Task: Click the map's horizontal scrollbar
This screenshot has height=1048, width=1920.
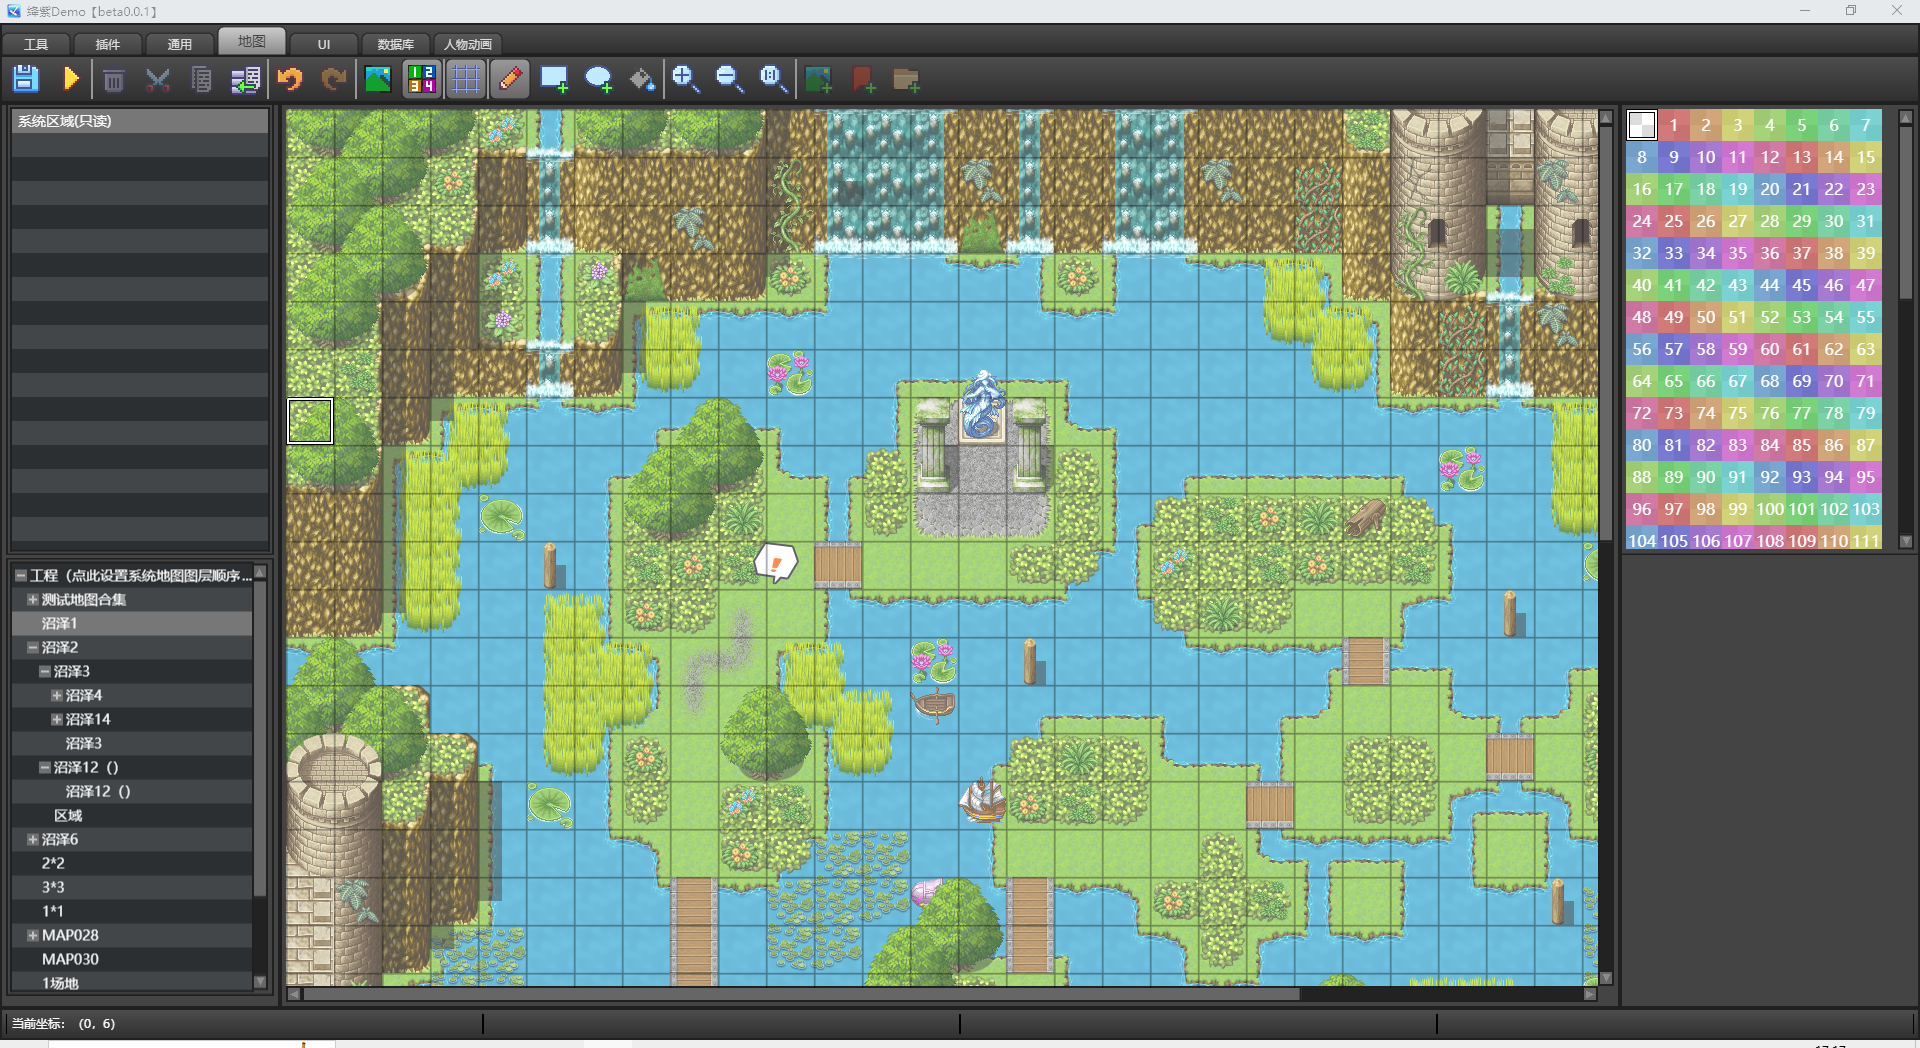Action: pos(801,994)
